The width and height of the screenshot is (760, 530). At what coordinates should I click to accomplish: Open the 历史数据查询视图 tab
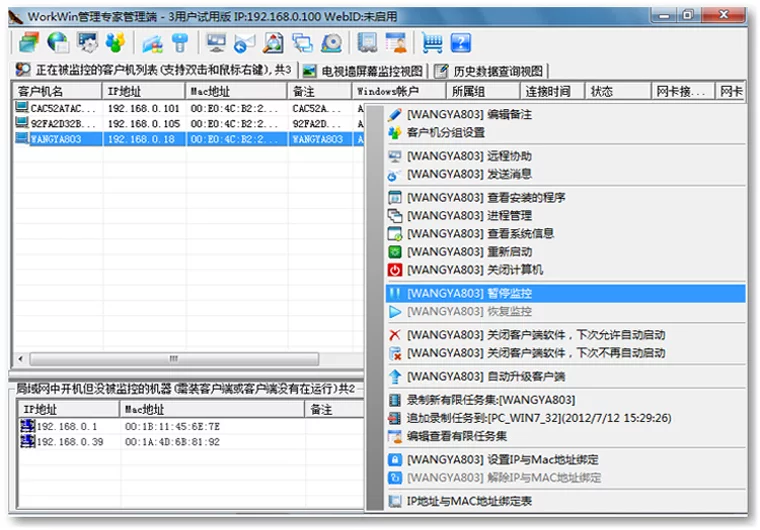(489, 71)
